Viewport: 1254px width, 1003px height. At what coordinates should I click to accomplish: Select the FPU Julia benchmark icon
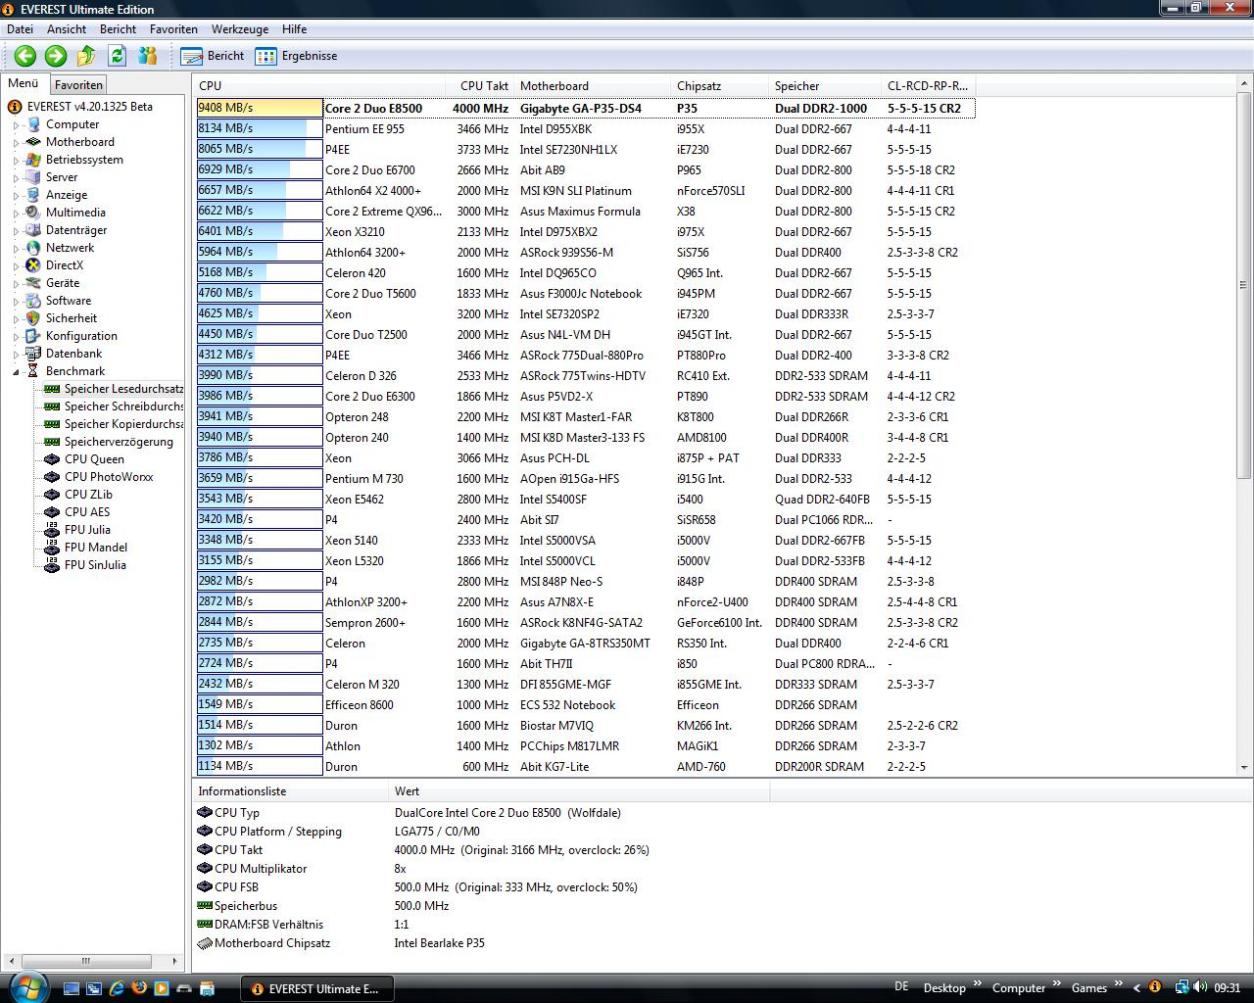click(52, 529)
